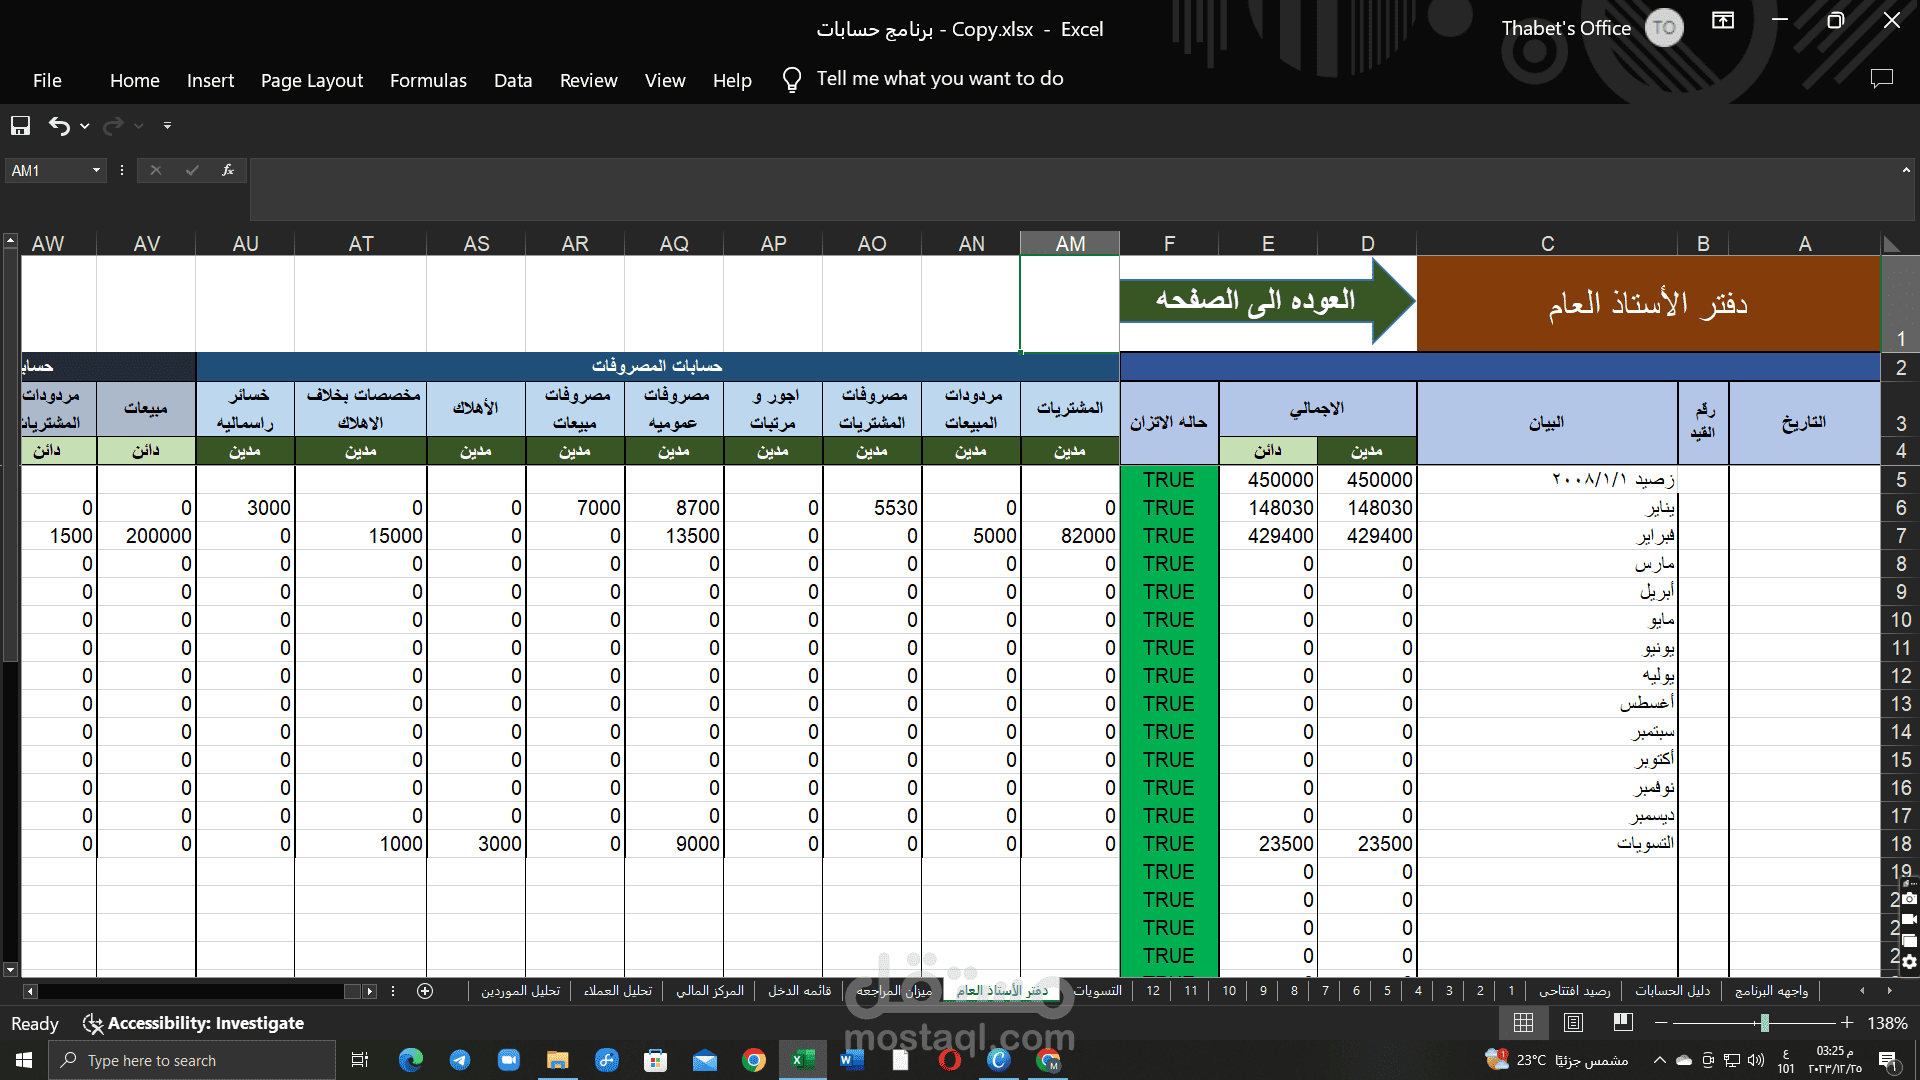Switch to Normal view in status bar
Viewport: 1920px width, 1080px height.
[1523, 1022]
